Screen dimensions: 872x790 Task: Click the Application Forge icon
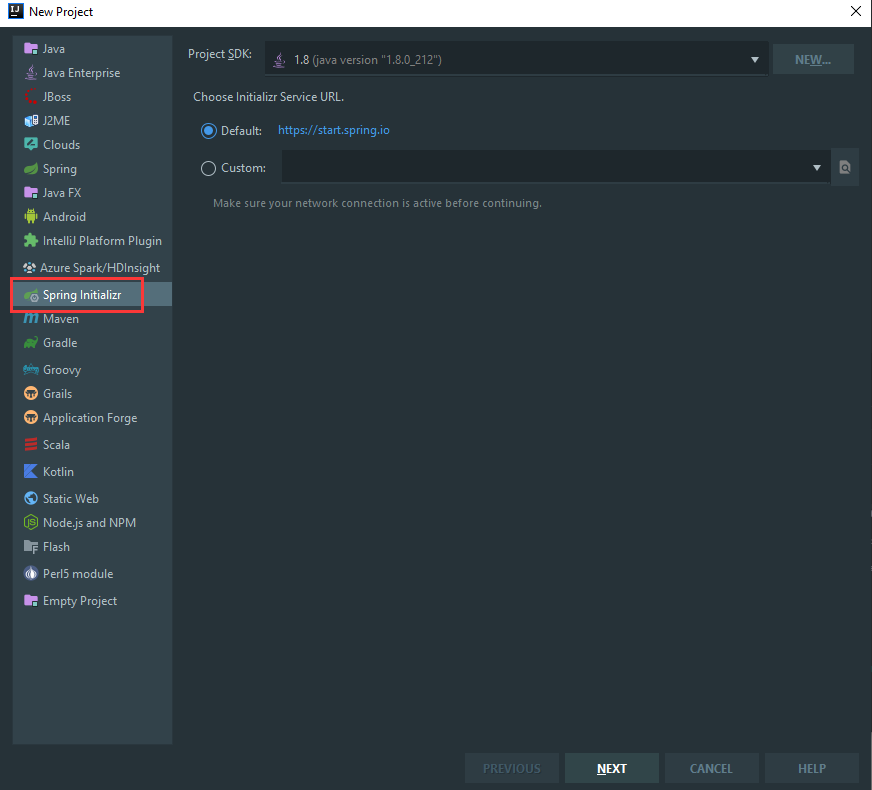point(31,418)
